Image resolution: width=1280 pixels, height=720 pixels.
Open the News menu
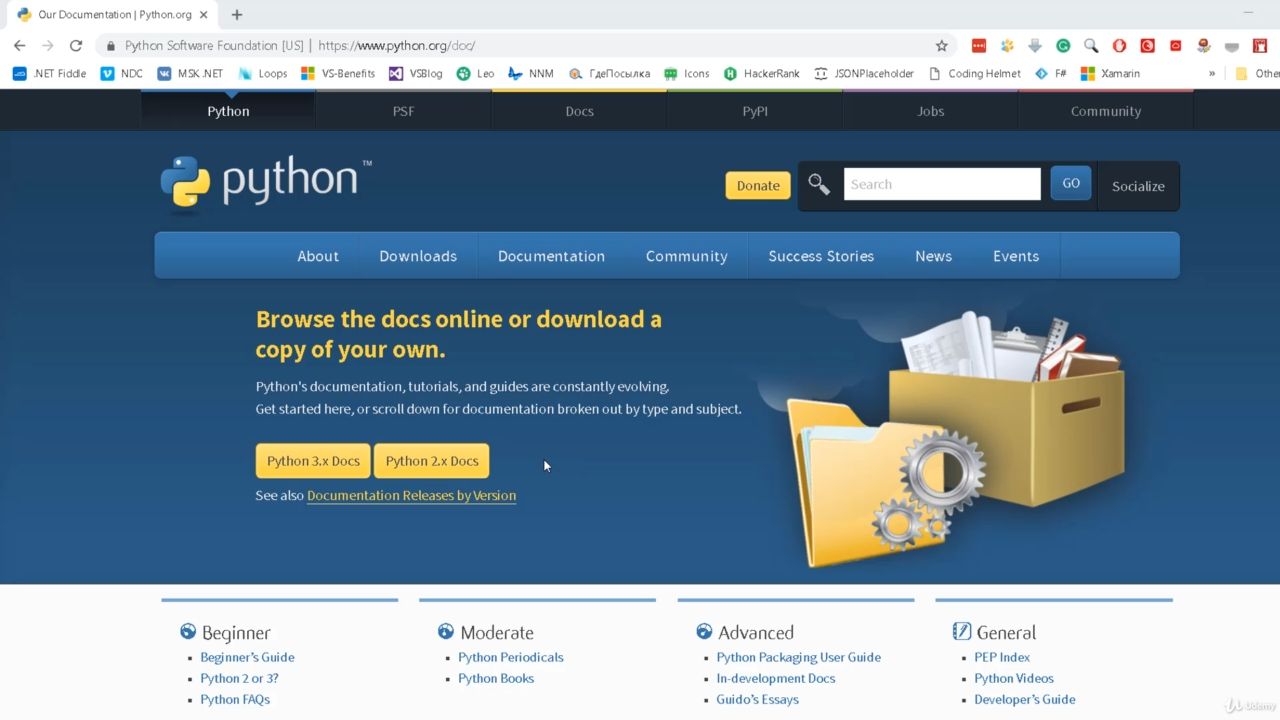coord(933,256)
